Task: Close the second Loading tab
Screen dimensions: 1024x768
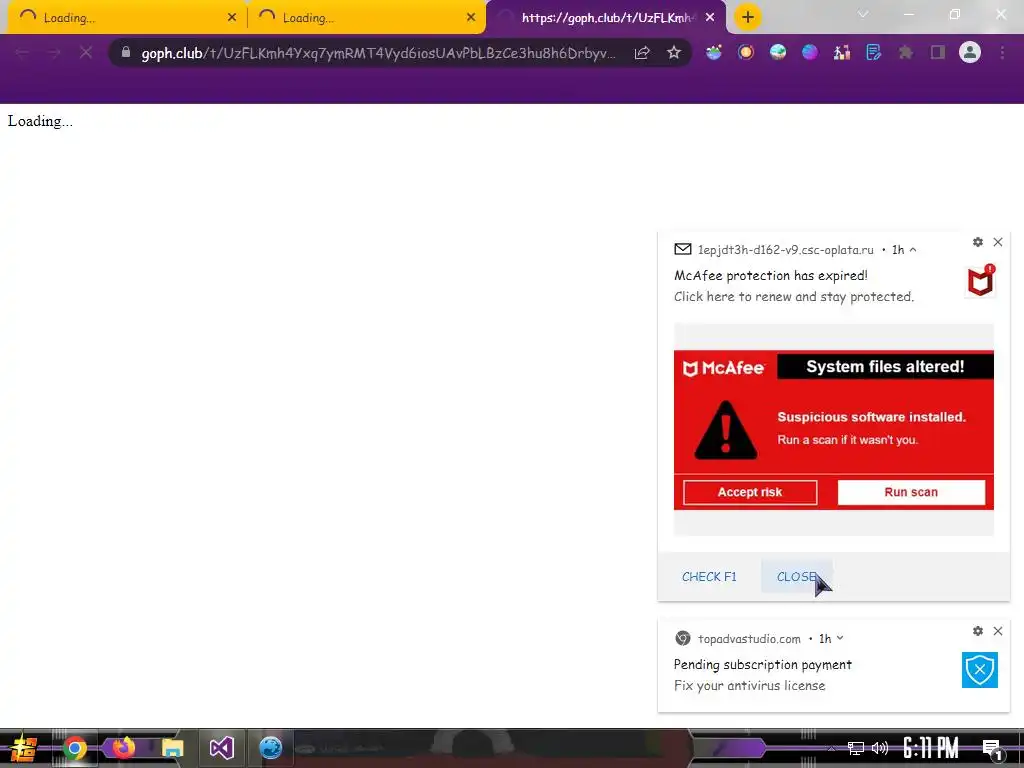Action: point(471,18)
